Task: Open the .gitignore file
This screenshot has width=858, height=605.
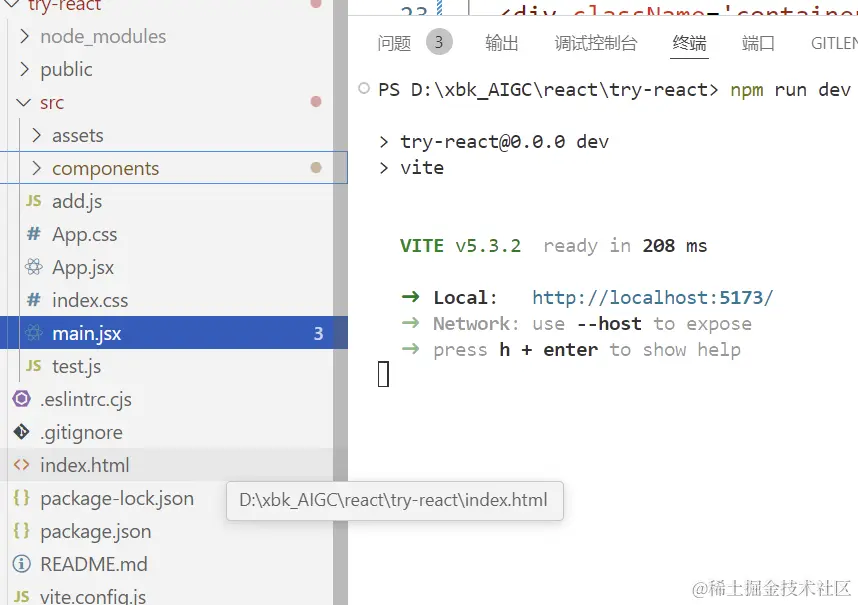Action: [x=82, y=432]
